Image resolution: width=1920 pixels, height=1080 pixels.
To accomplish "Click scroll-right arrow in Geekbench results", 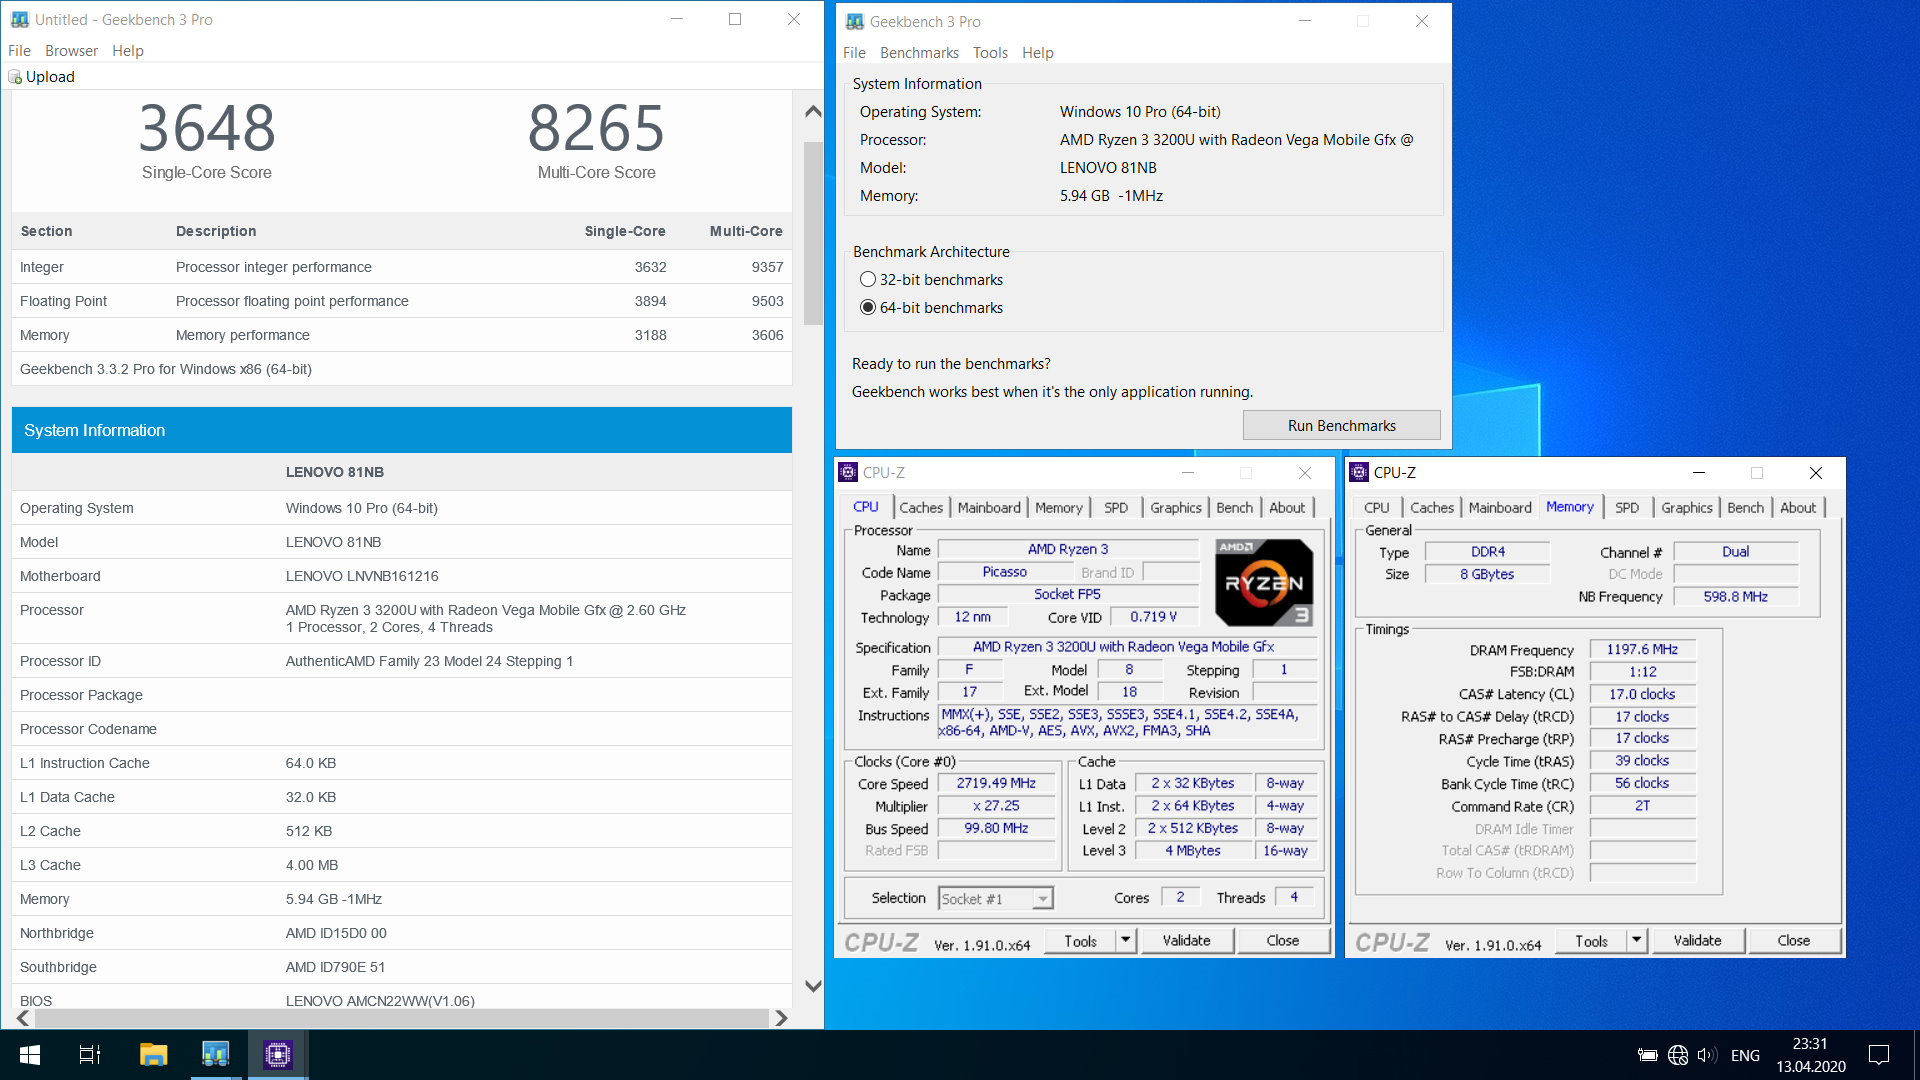I will 781,1018.
